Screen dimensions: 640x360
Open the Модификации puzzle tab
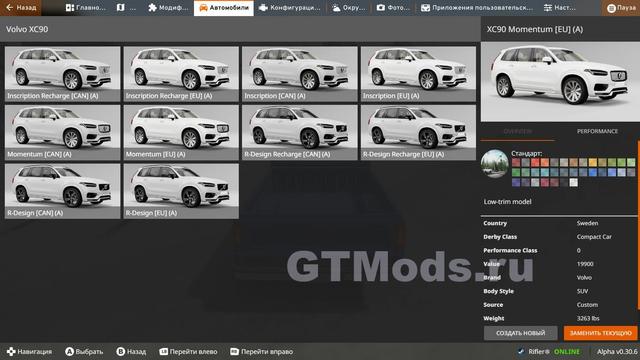[x=168, y=8]
